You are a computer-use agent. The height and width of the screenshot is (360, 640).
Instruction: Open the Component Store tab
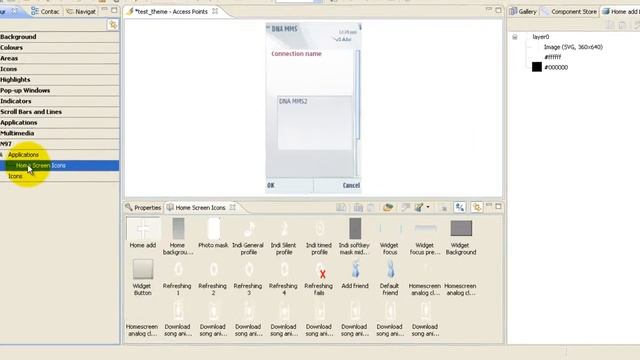pos(569,12)
